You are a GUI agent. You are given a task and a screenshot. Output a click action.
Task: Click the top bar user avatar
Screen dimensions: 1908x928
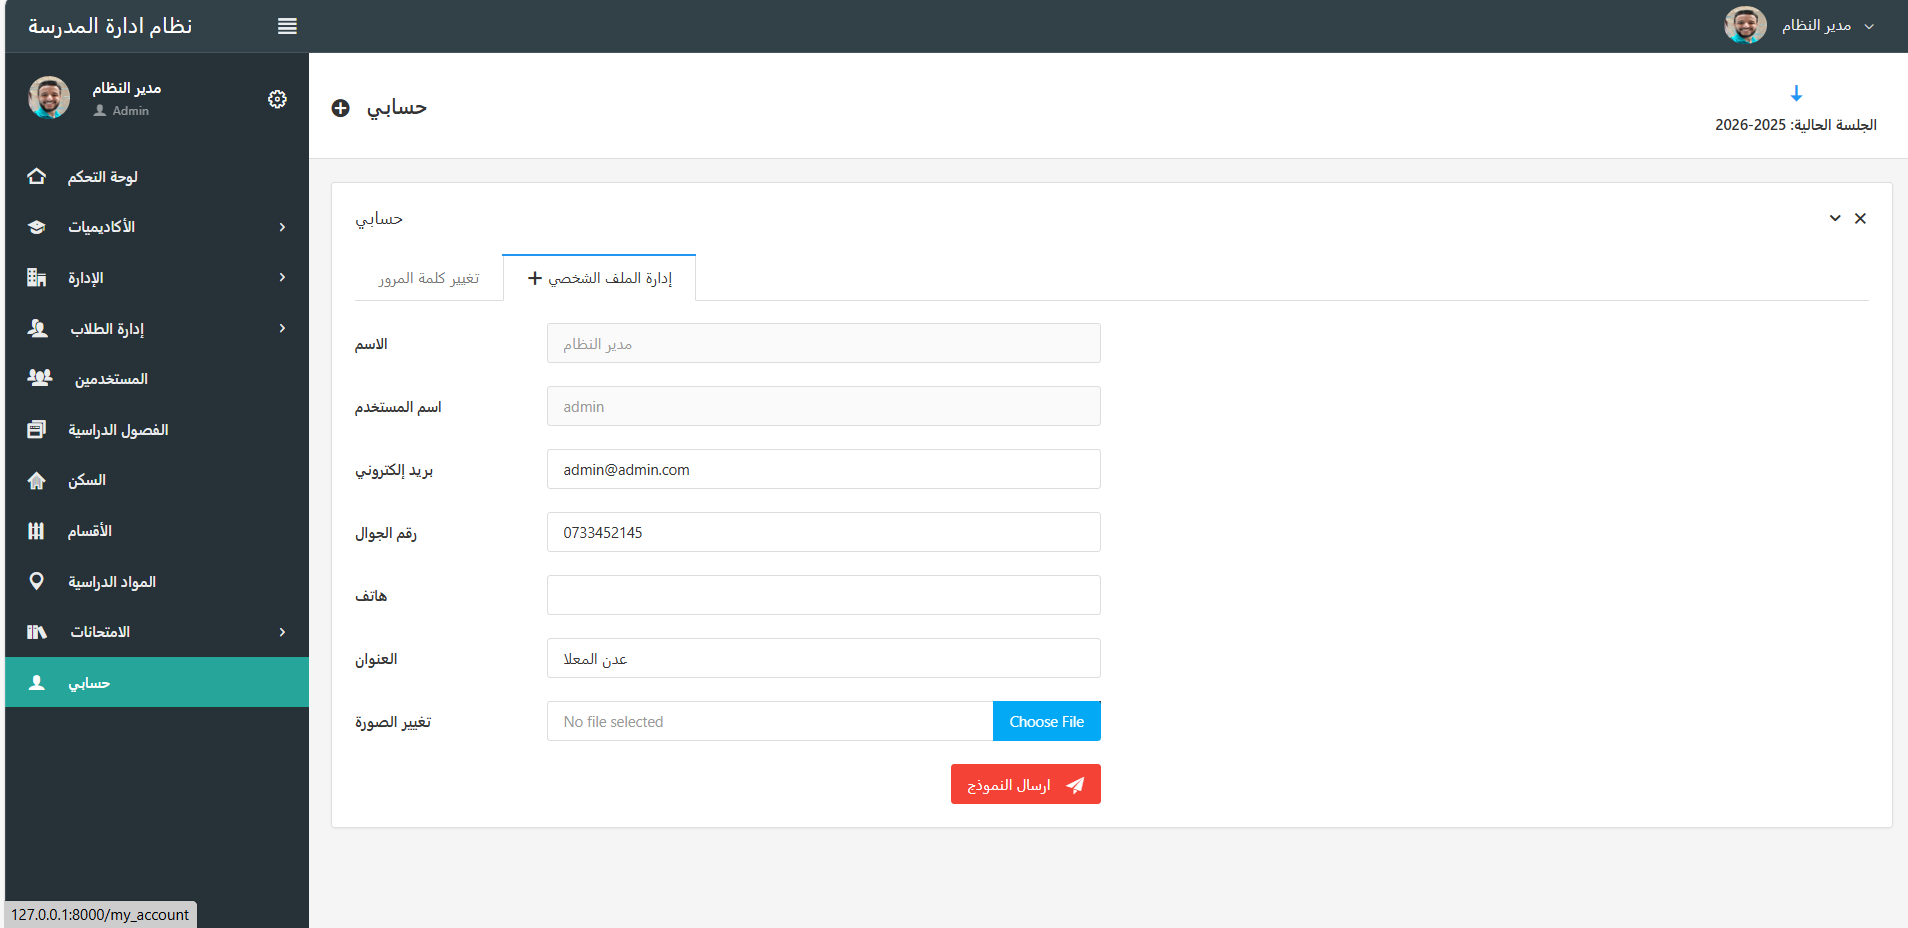tap(1746, 26)
